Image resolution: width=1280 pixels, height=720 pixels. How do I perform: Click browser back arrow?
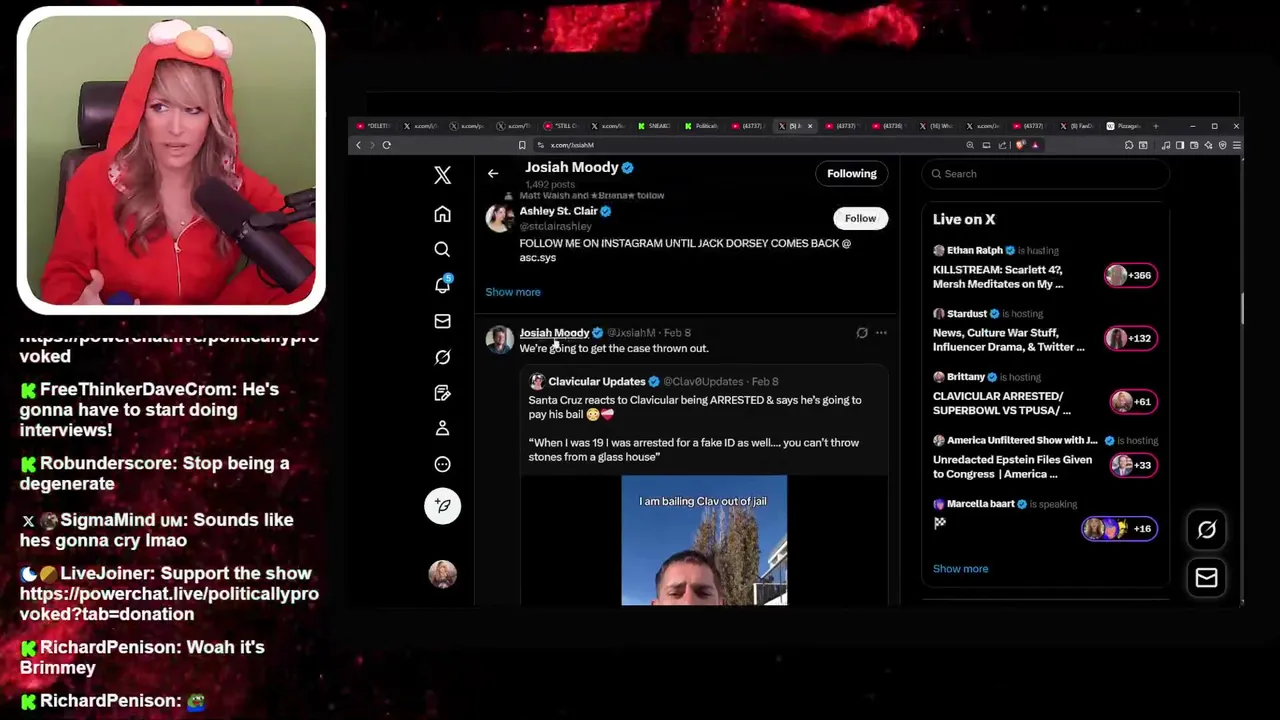coord(358,145)
